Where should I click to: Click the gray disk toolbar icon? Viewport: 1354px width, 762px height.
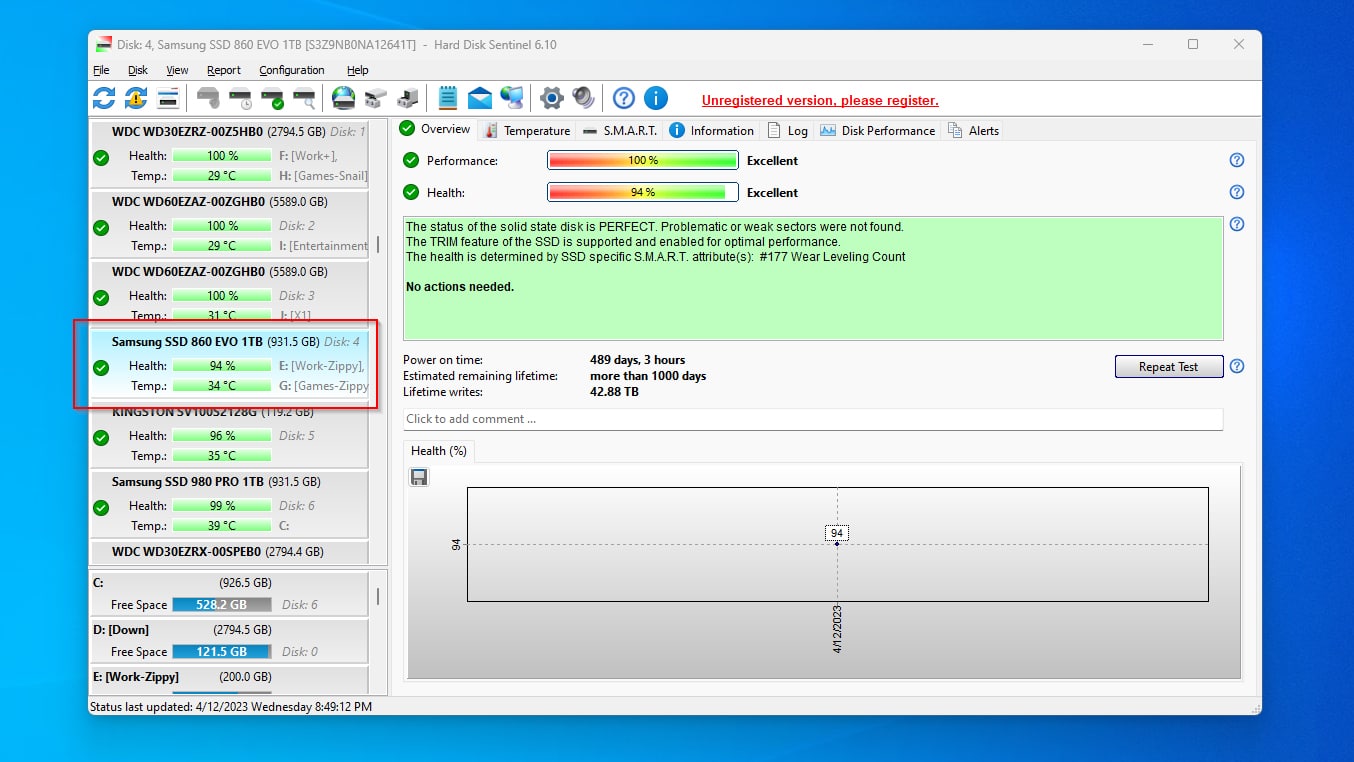click(x=208, y=98)
